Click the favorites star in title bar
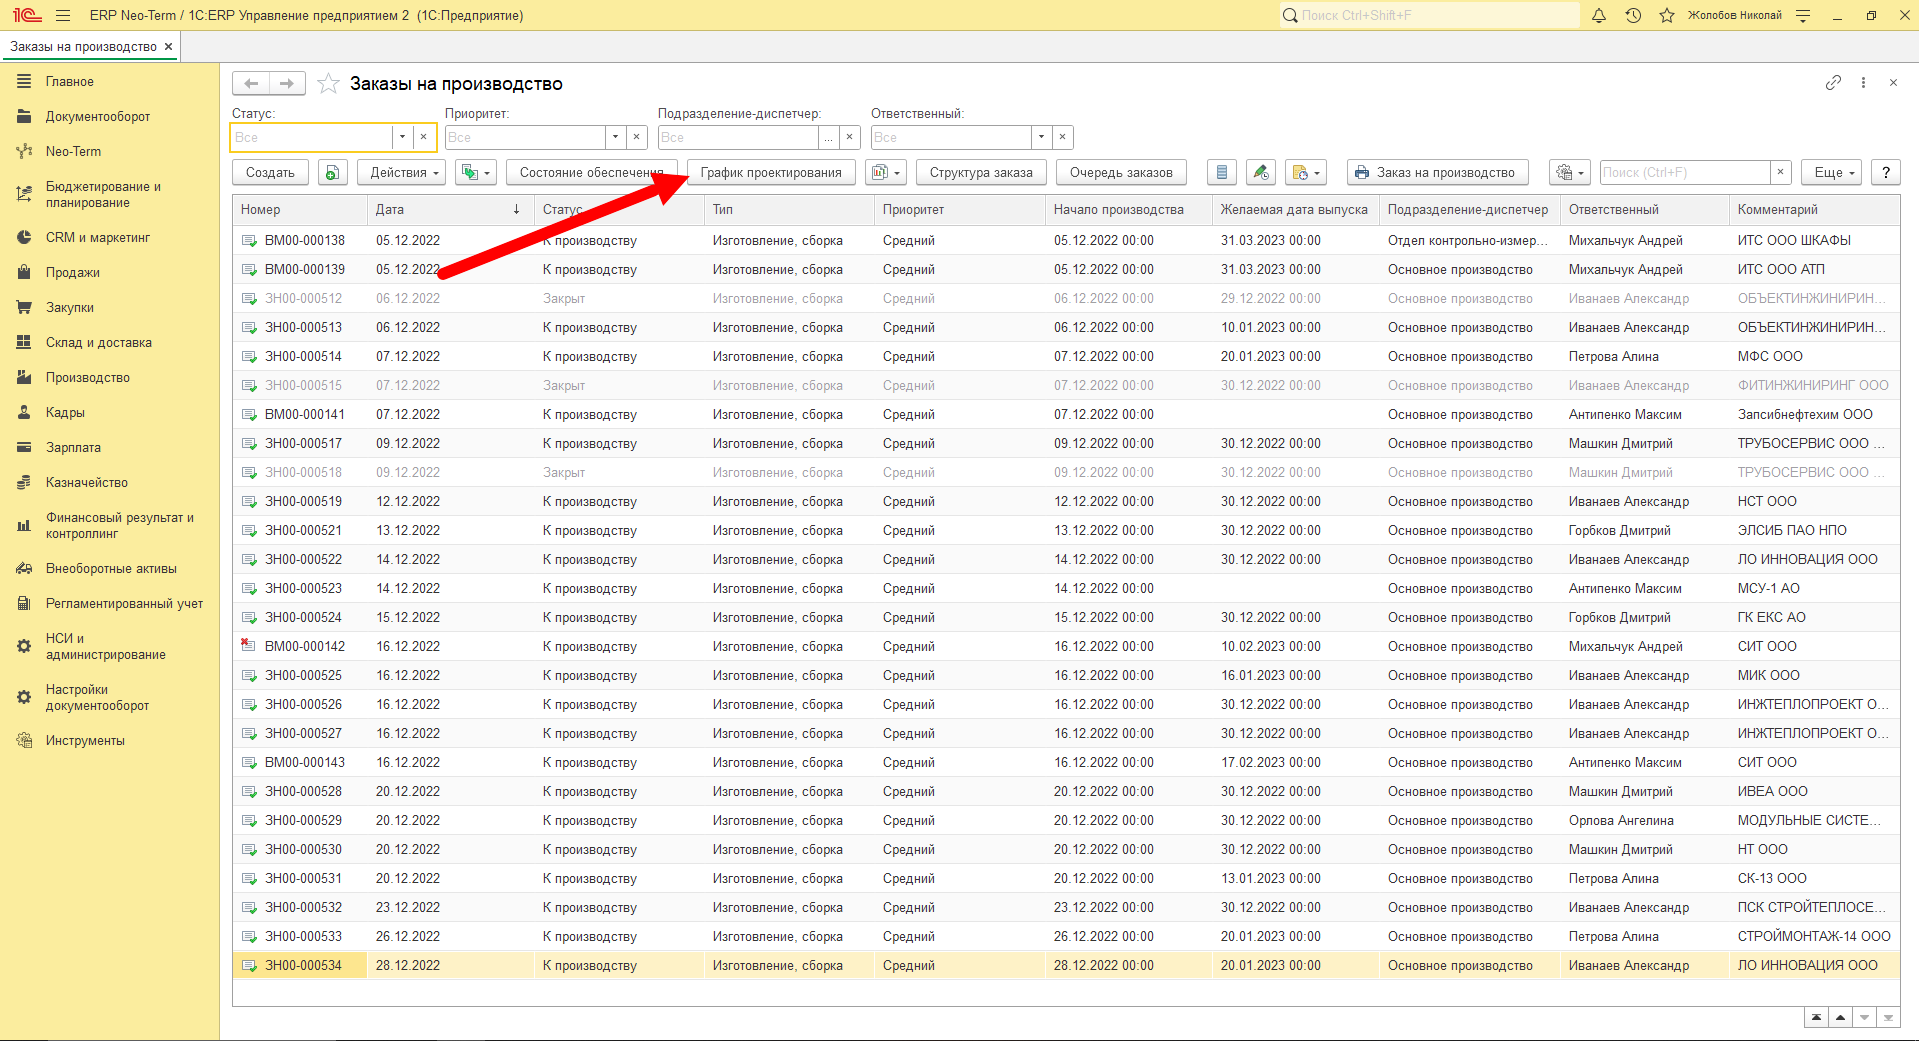The height and width of the screenshot is (1041, 1919). pos(1667,15)
